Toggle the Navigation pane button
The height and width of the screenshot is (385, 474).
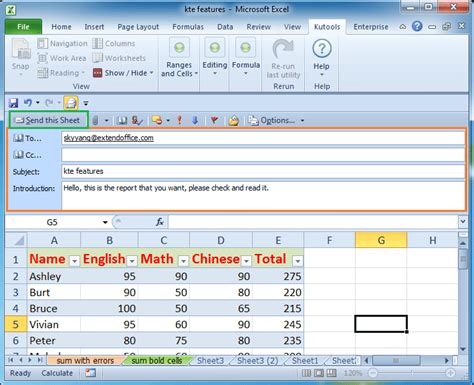(62, 43)
